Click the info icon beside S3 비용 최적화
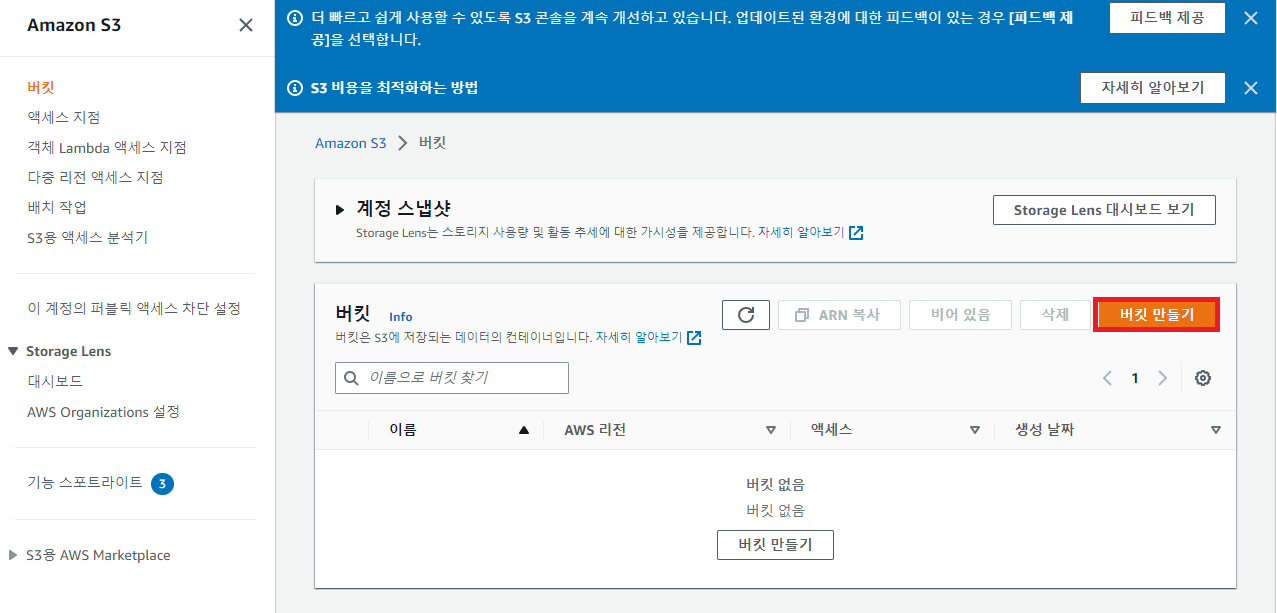This screenshot has height=613, width=1277. [295, 88]
